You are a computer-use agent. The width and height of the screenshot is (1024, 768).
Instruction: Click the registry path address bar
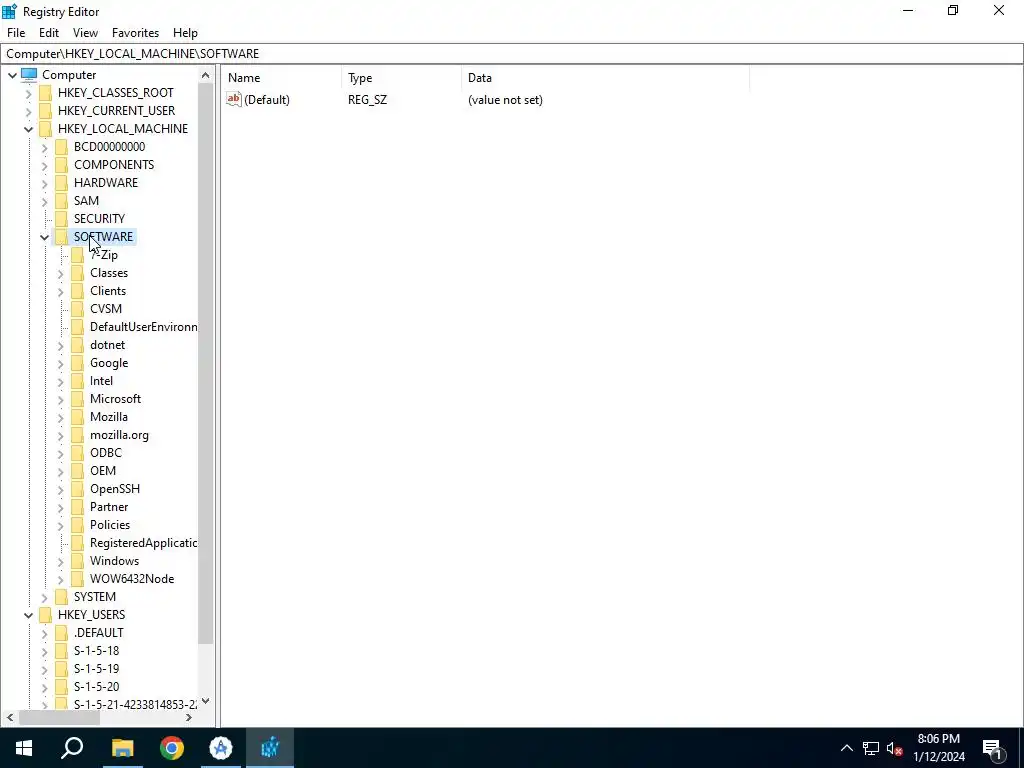point(512,54)
